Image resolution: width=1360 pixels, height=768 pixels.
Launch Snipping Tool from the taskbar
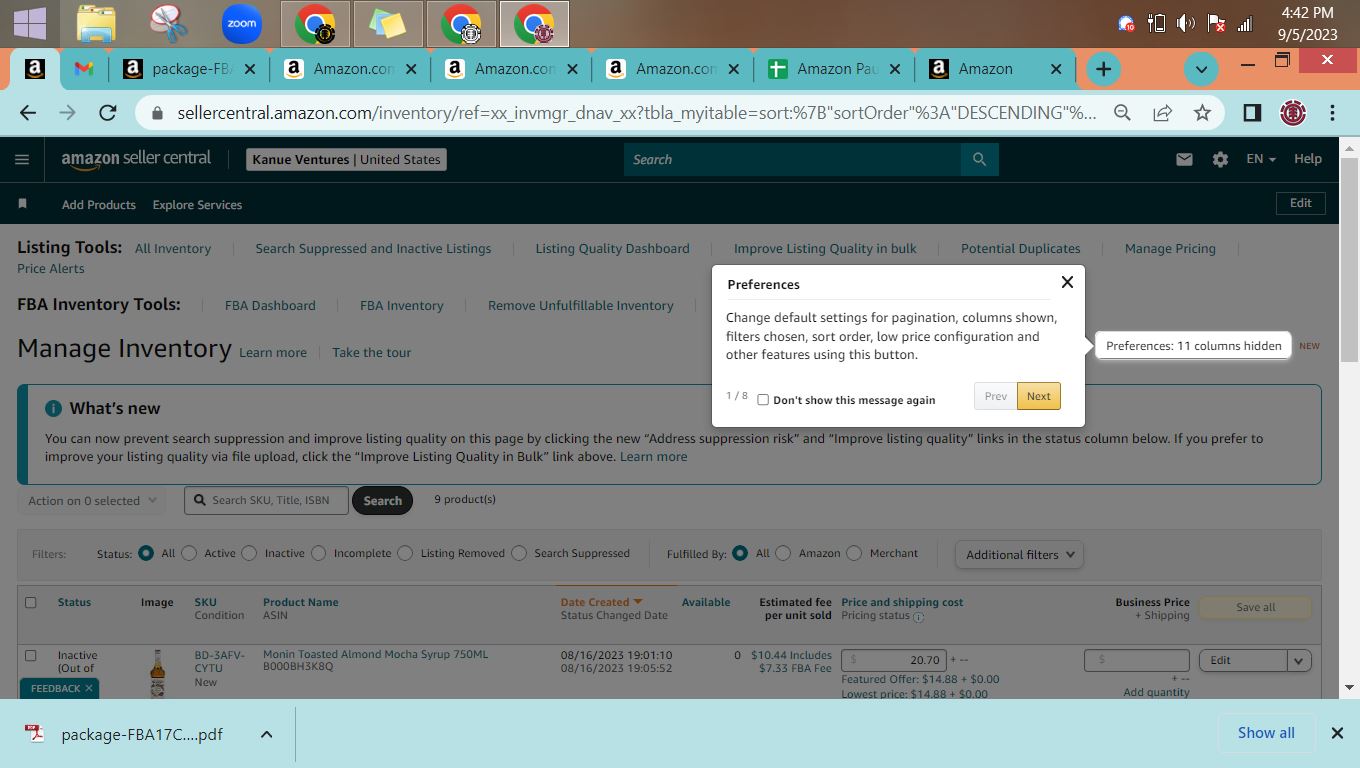coord(169,24)
